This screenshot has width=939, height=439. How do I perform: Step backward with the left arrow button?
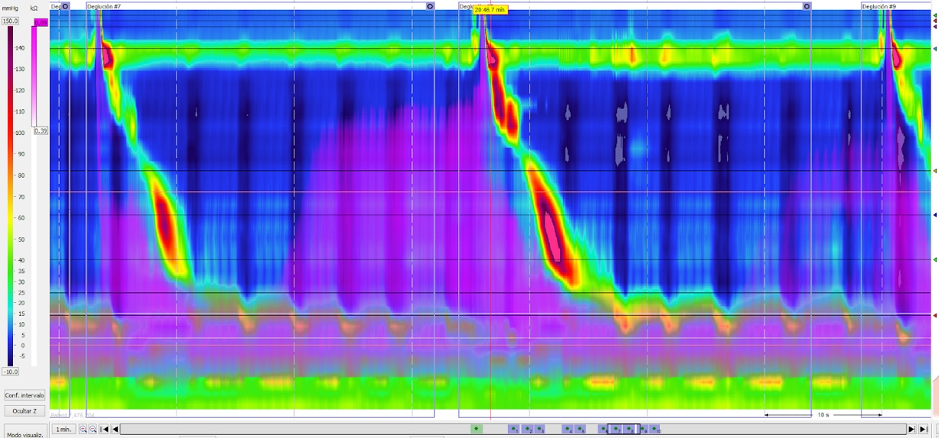pos(114,429)
